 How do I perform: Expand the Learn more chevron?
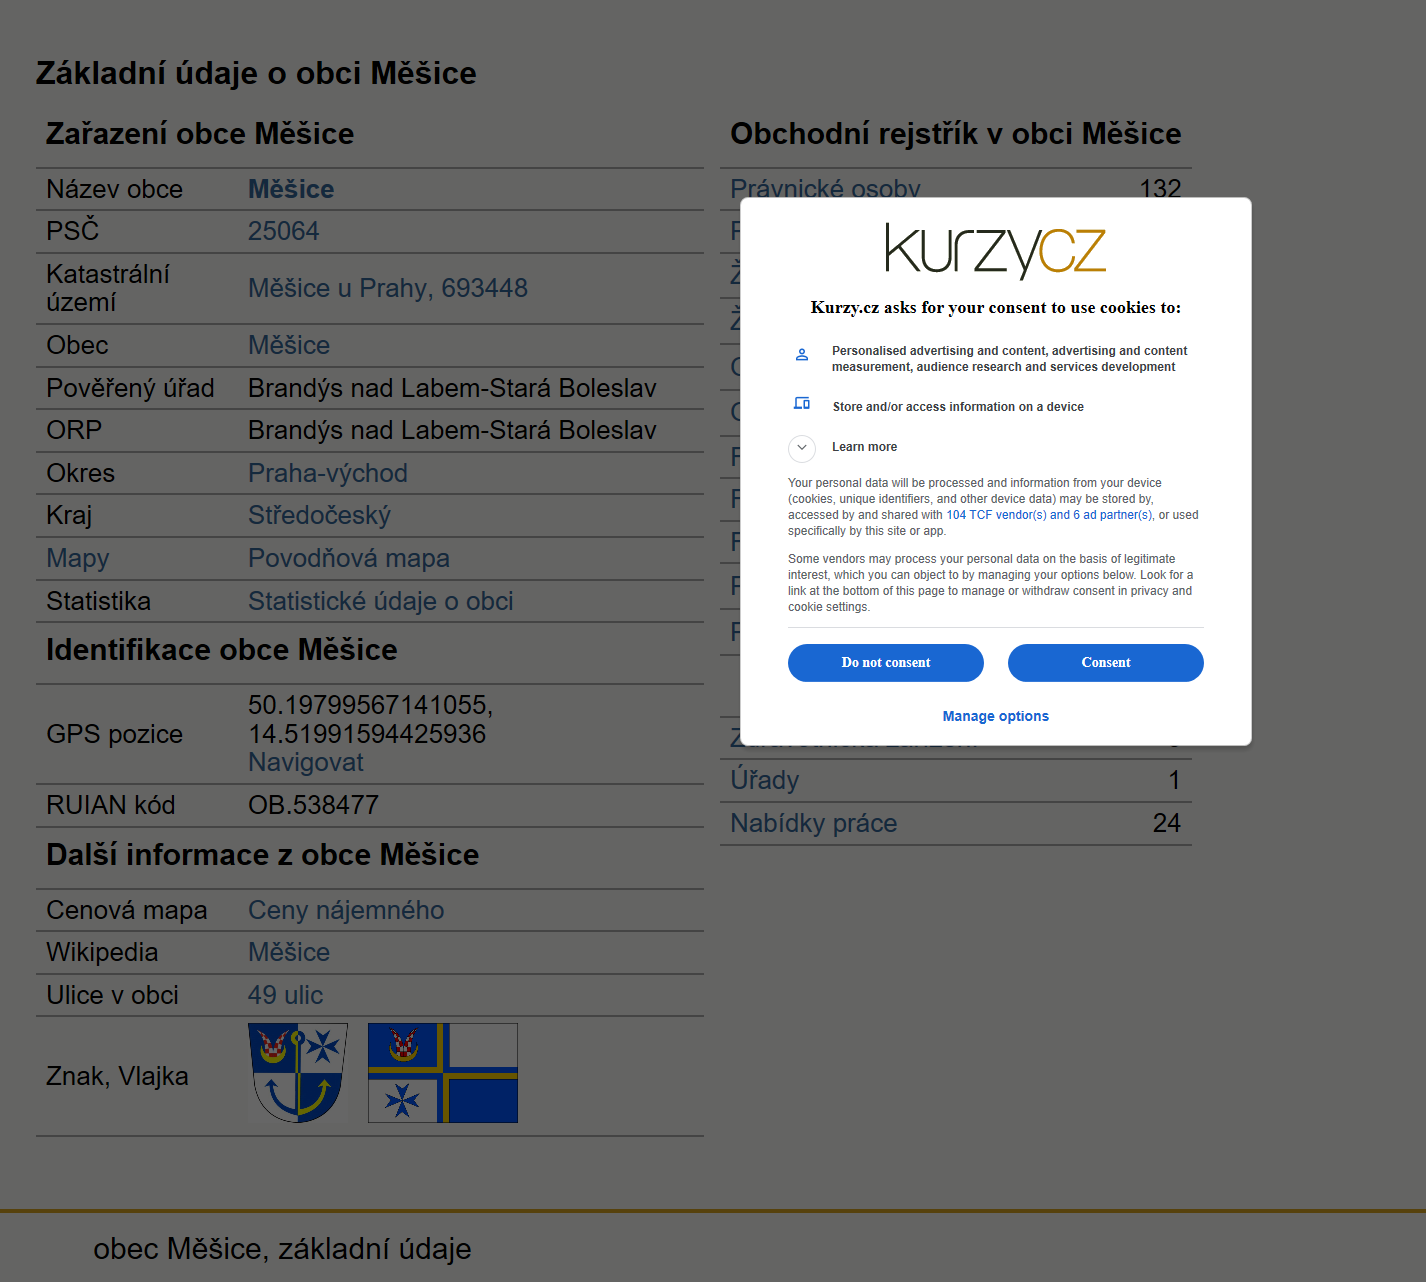[802, 448]
